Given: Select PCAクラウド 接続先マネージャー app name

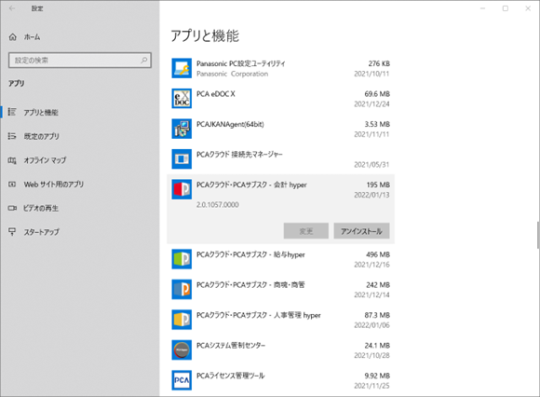Looking at the screenshot, I should [x=239, y=154].
